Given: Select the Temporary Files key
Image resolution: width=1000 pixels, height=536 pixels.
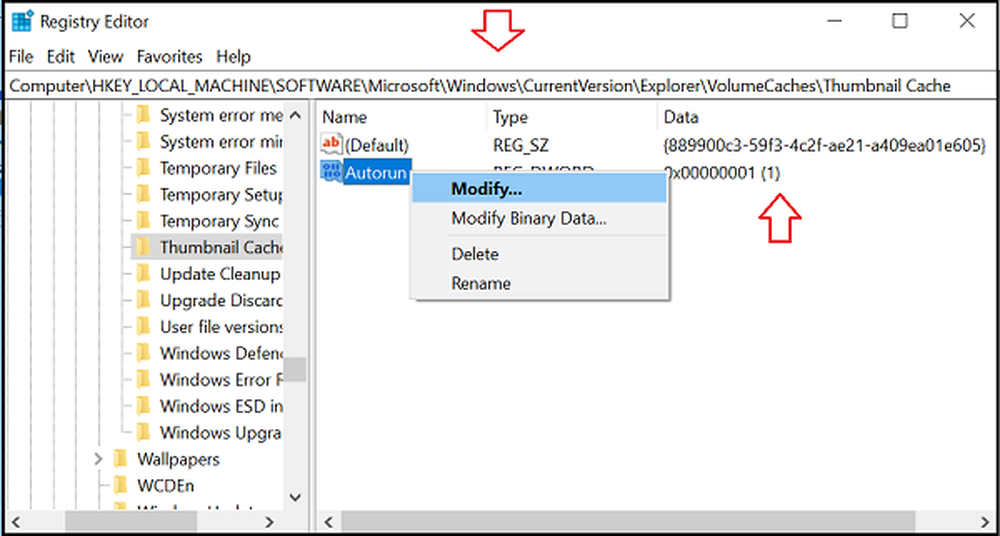Looking at the screenshot, I should pos(218,168).
